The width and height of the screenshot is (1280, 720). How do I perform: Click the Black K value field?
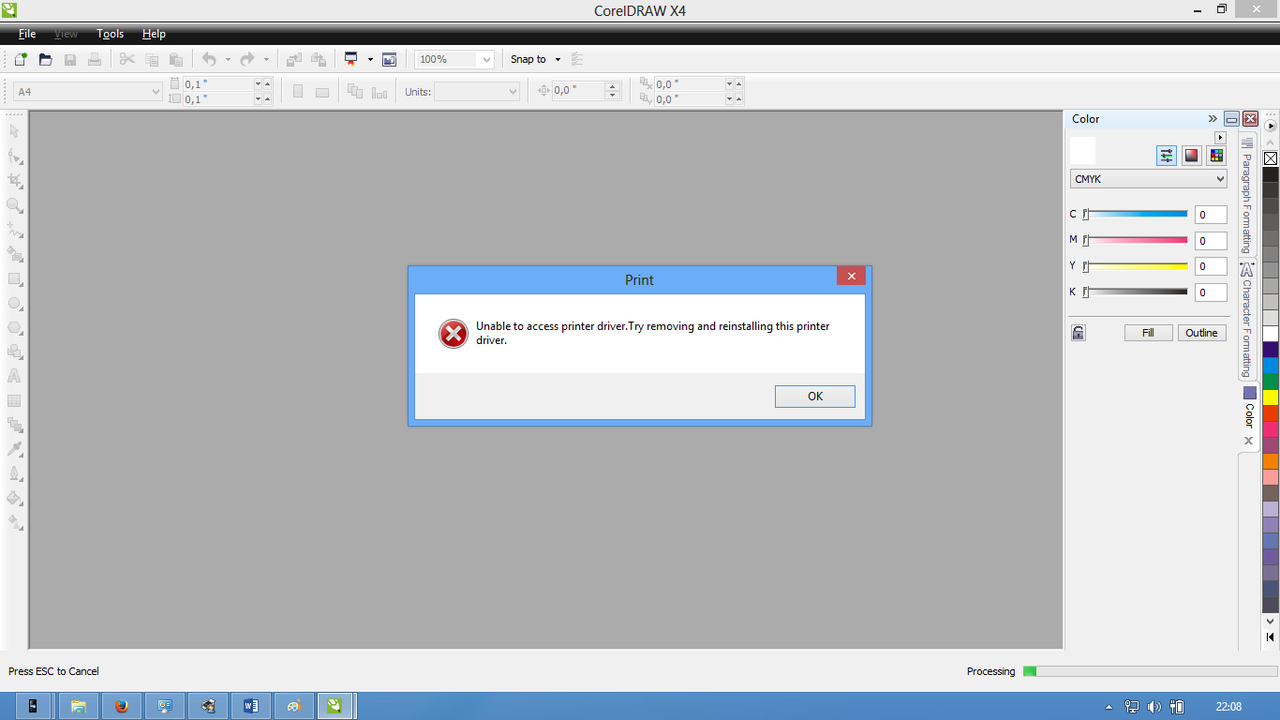(x=1211, y=293)
